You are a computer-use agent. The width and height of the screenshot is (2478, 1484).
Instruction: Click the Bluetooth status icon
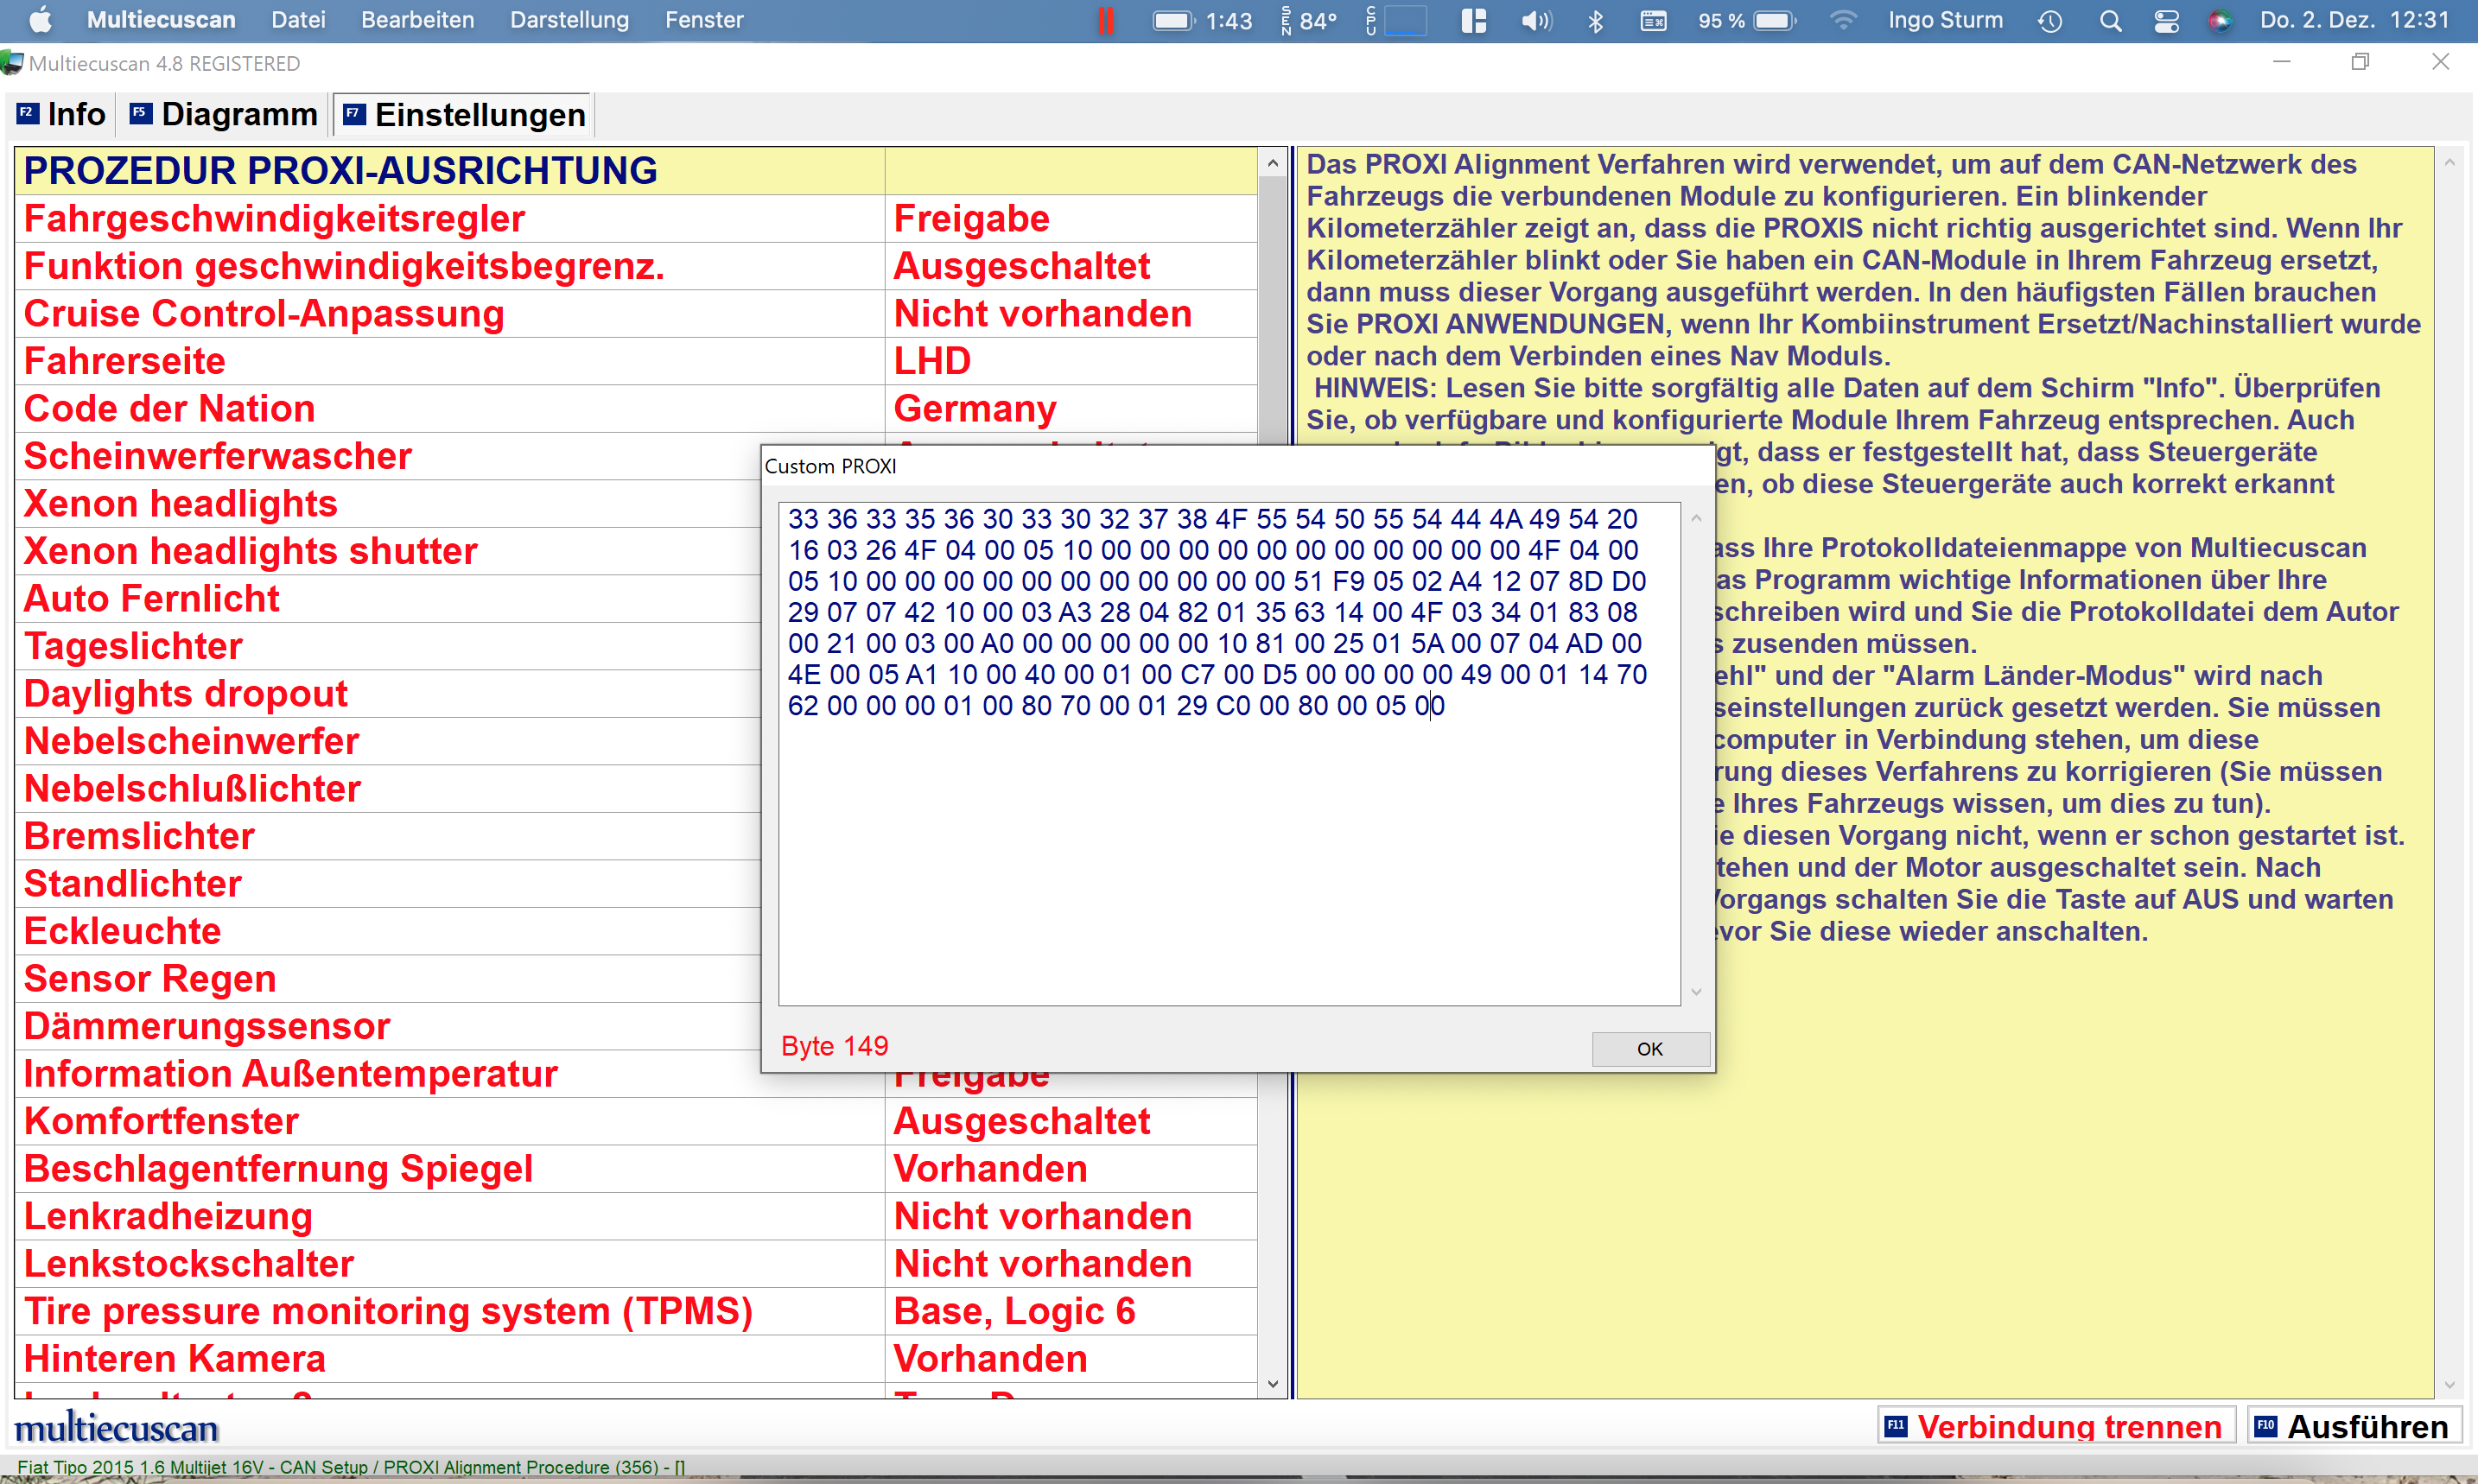click(1595, 21)
